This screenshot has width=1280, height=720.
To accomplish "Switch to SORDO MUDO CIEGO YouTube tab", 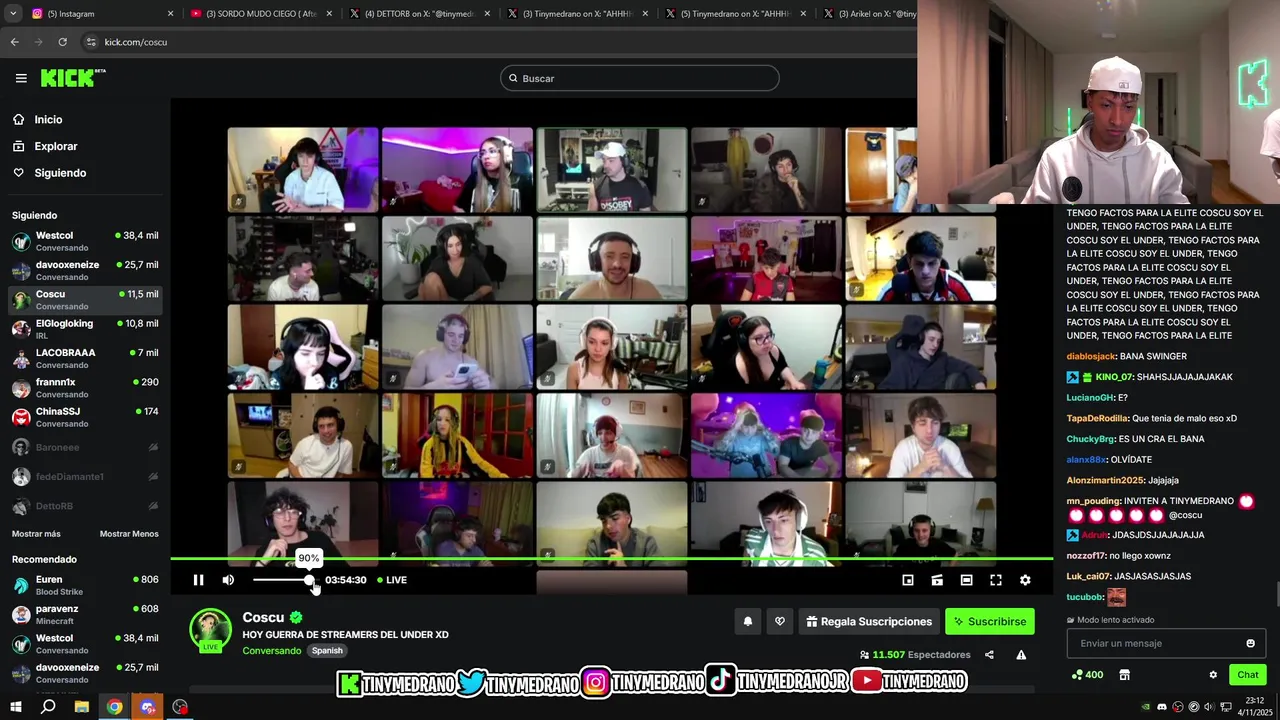I will tap(260, 14).
